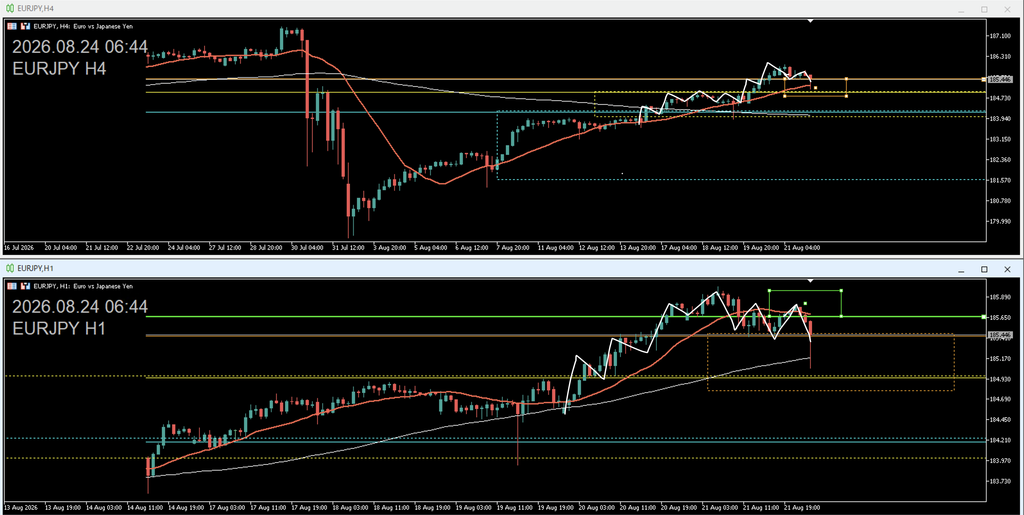Click the 185.446 current price tag in H1
This screenshot has width=1024, height=515.
[1000, 336]
